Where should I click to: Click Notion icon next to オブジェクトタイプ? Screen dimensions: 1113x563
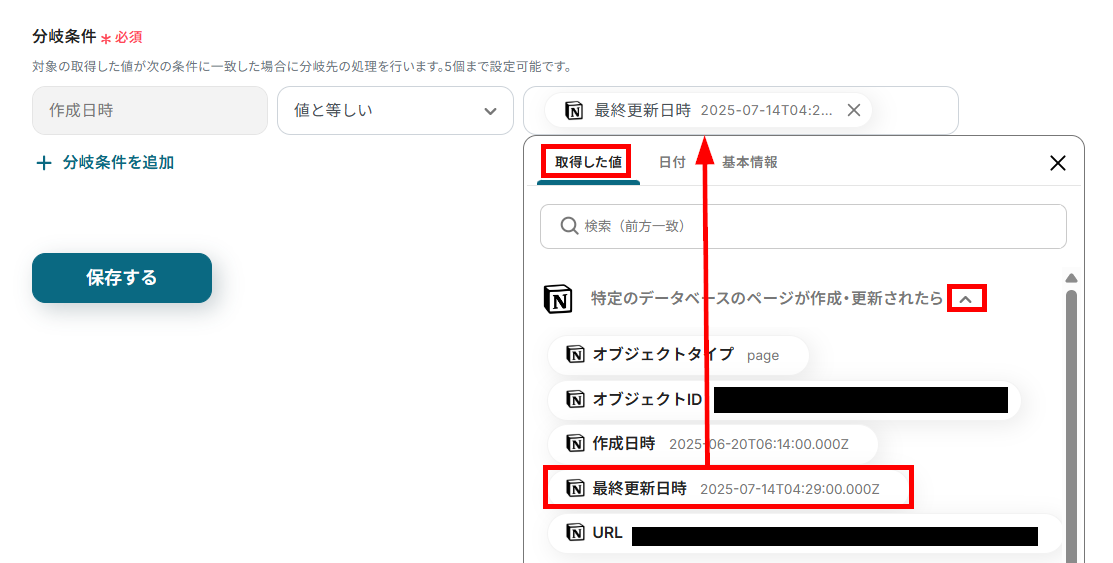coord(575,354)
